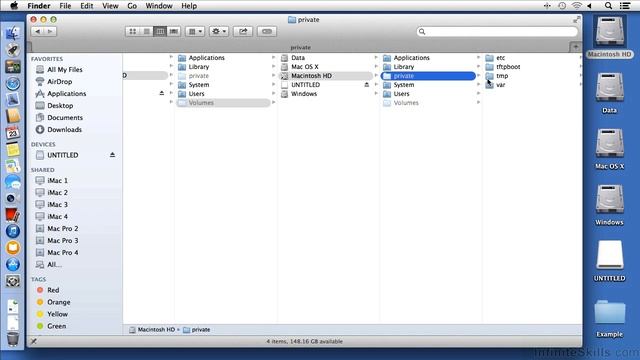Image resolution: width=640 pixels, height=360 pixels.
Task: Open AirDrop from sidebar
Action: tap(60, 82)
